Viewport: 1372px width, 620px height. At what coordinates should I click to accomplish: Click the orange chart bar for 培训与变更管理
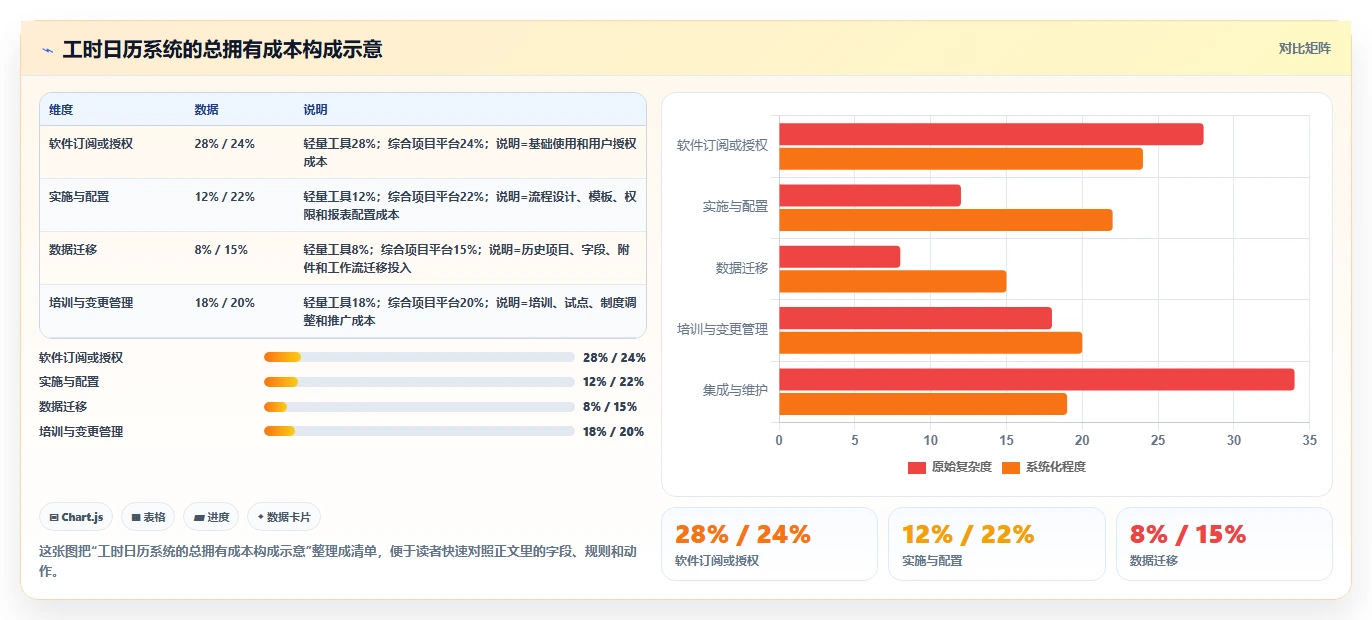click(931, 343)
